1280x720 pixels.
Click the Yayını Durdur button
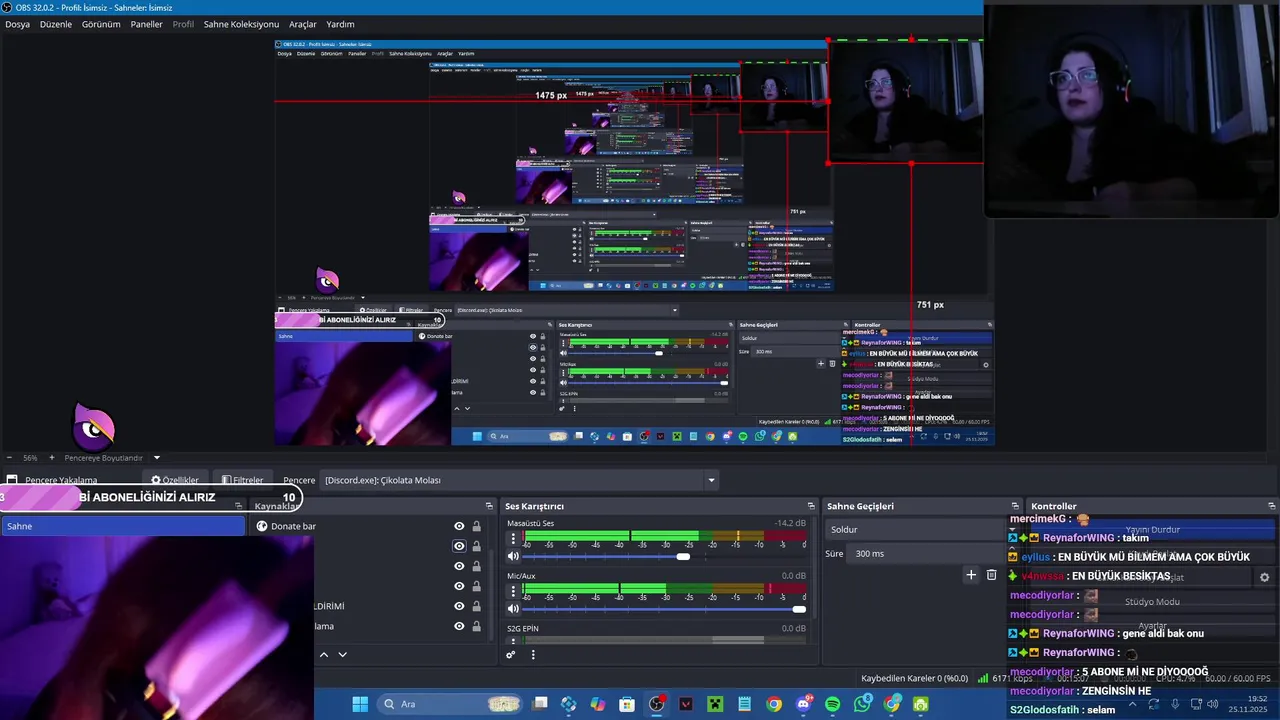(1152, 530)
